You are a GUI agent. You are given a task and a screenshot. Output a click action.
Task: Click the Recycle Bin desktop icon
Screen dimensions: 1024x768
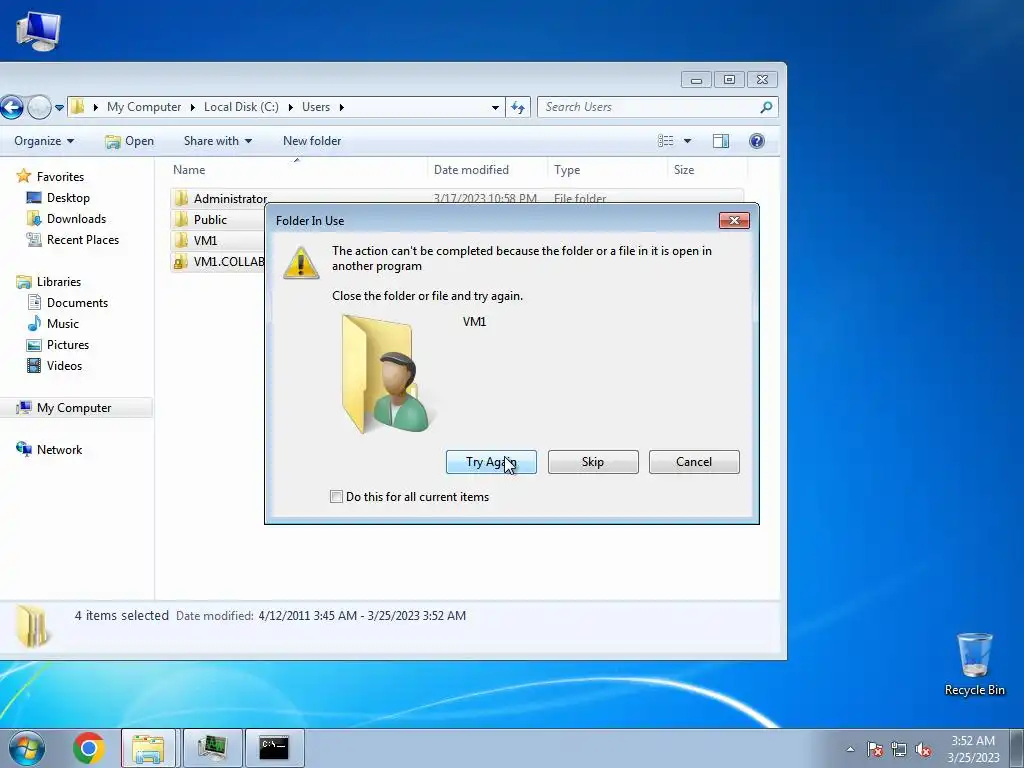(974, 664)
